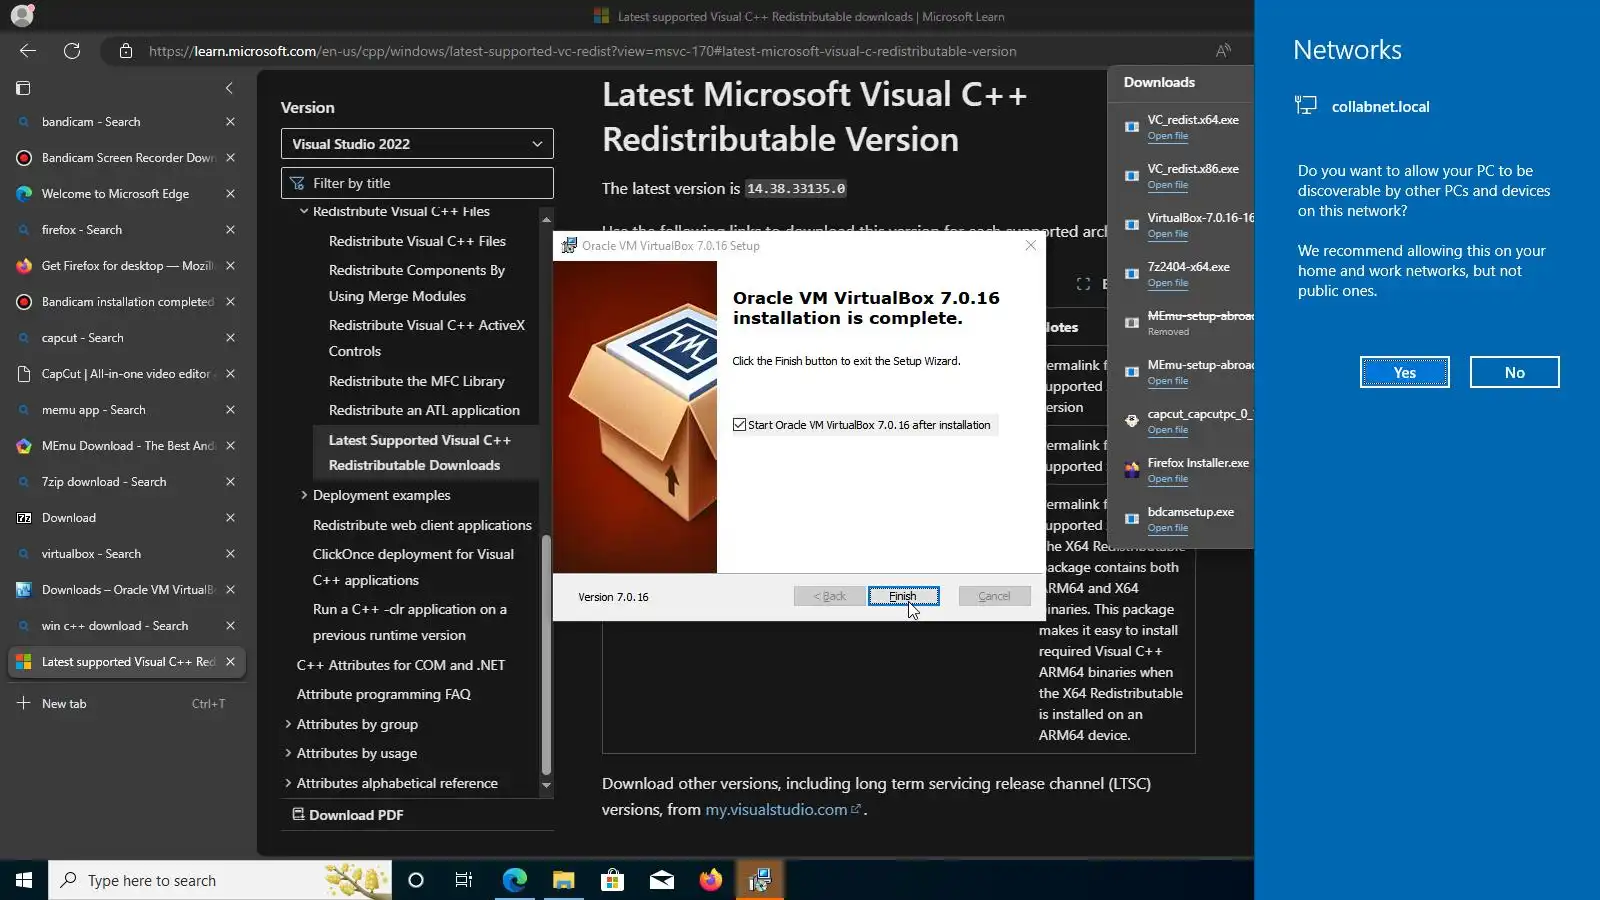The width and height of the screenshot is (1600, 900).
Task: Click 'Open file' under Firefox Installer.exe
Action: point(1167,479)
